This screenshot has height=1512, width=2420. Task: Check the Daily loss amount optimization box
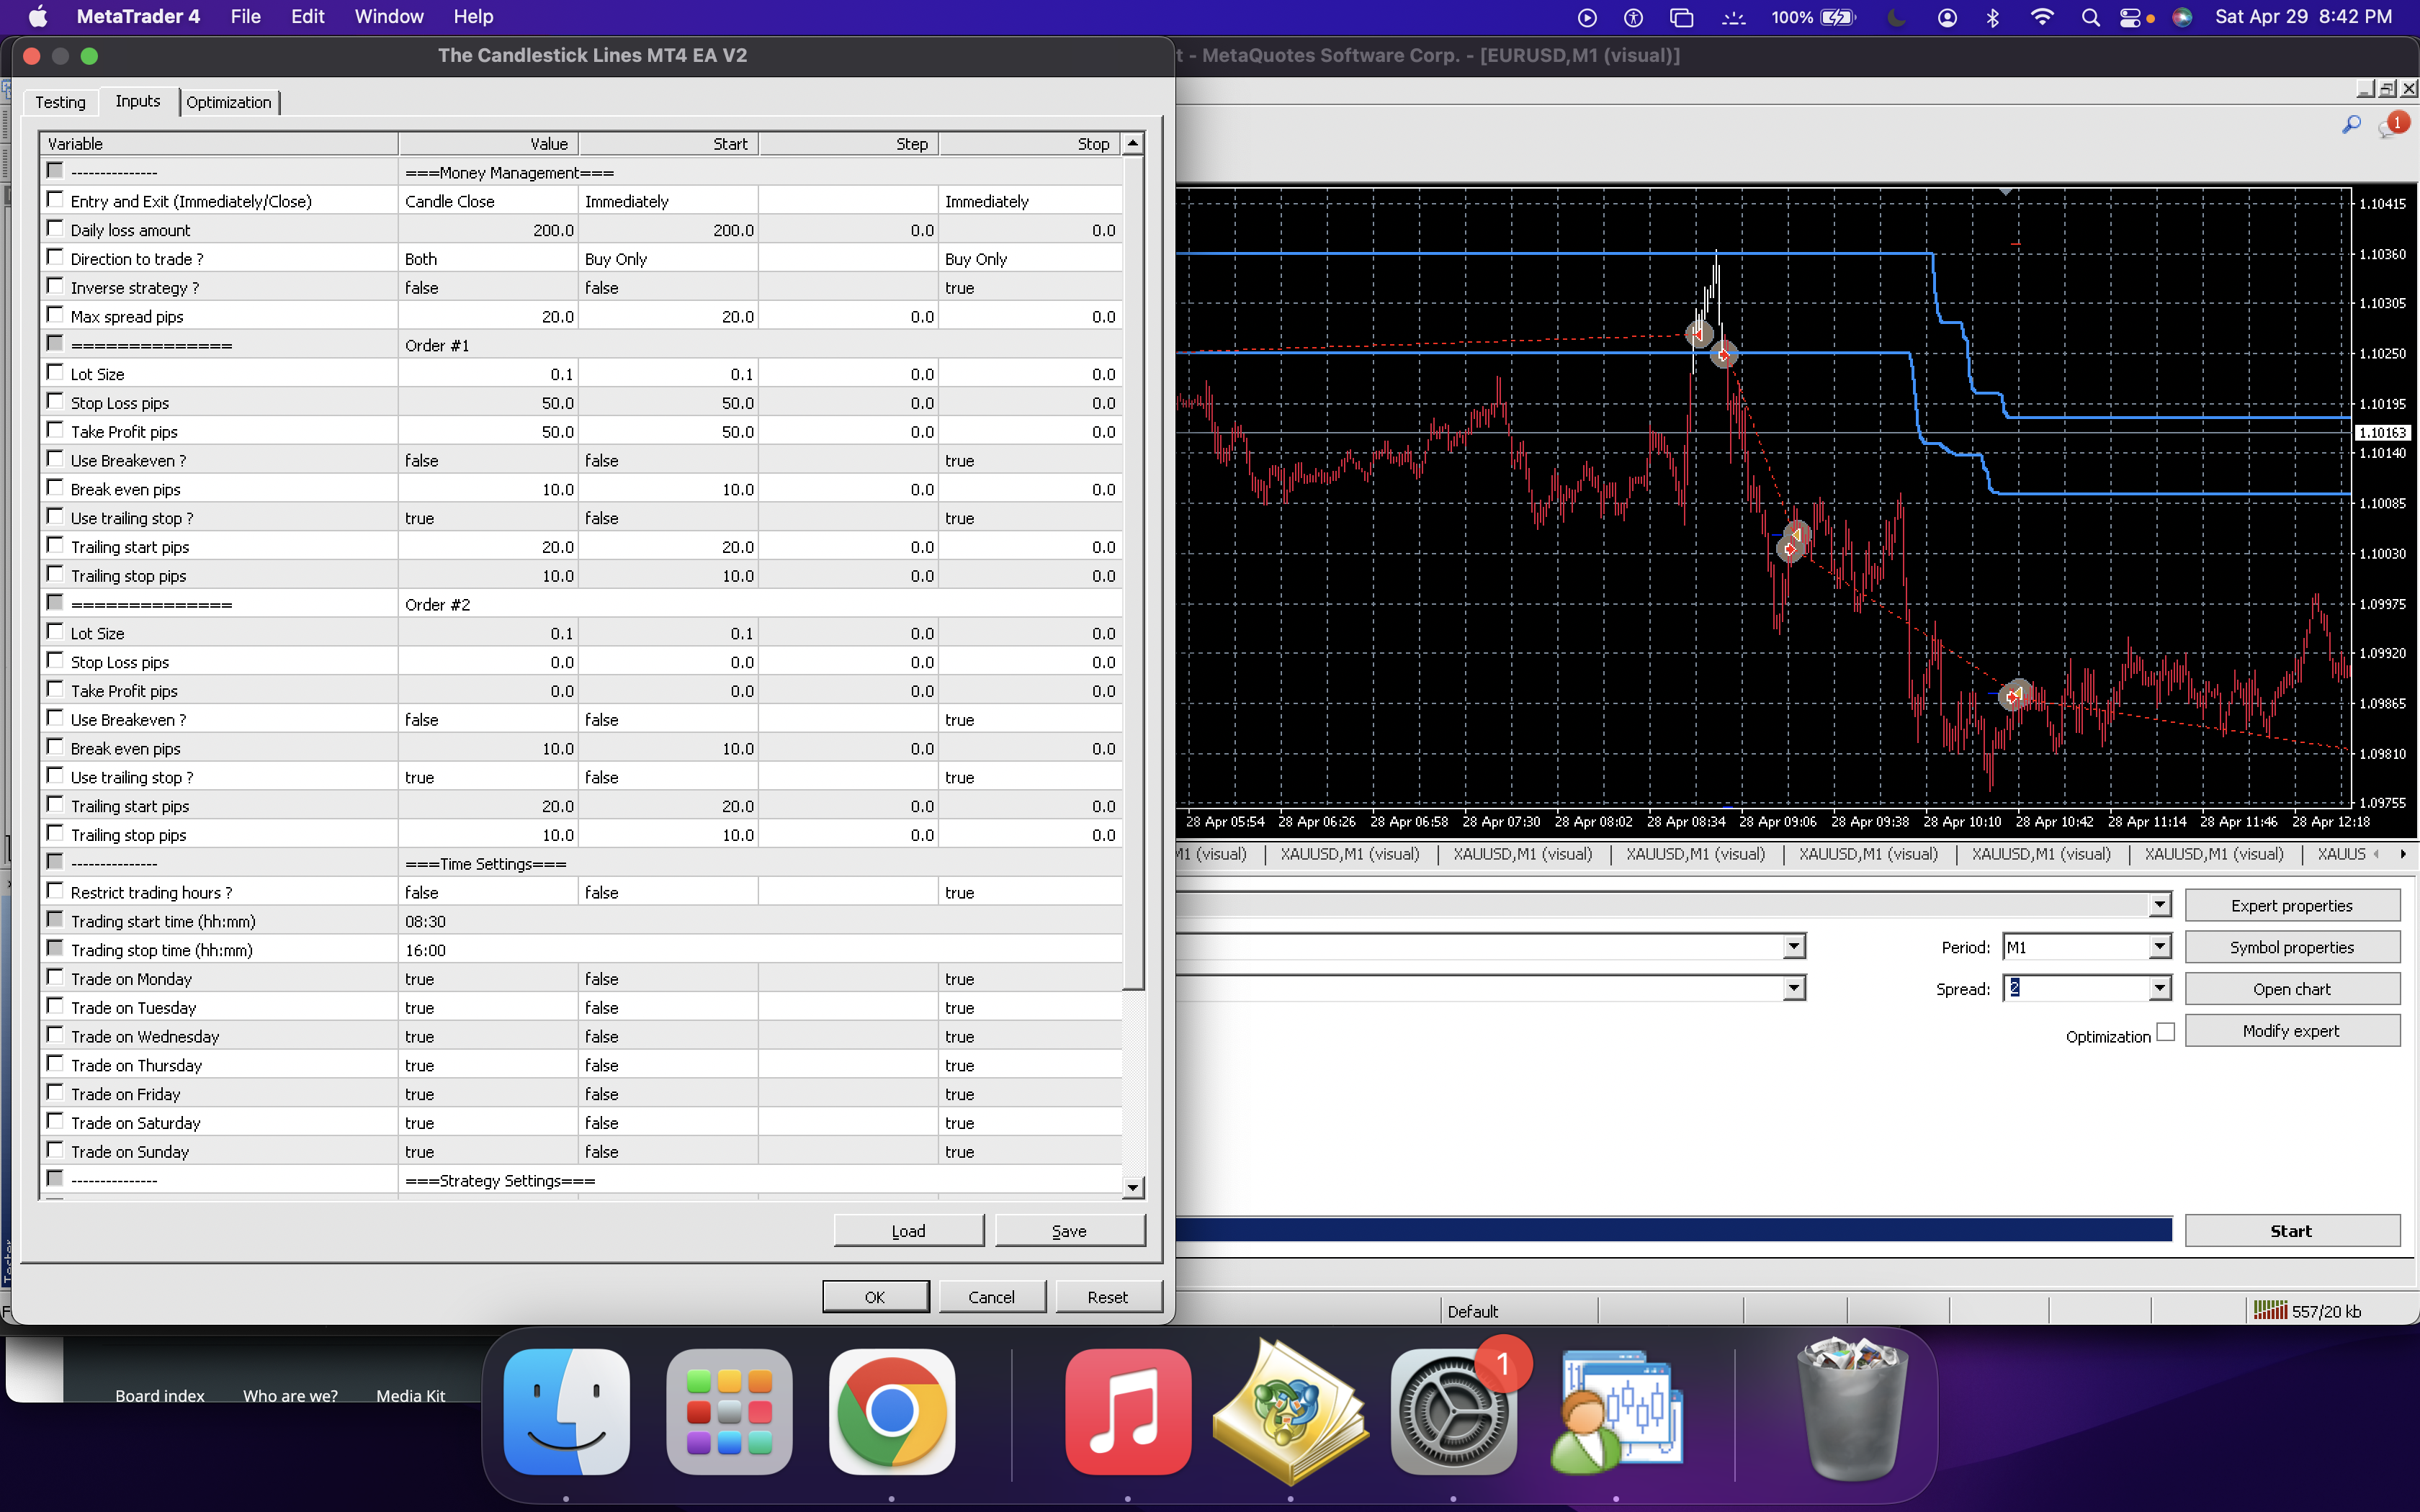point(55,229)
